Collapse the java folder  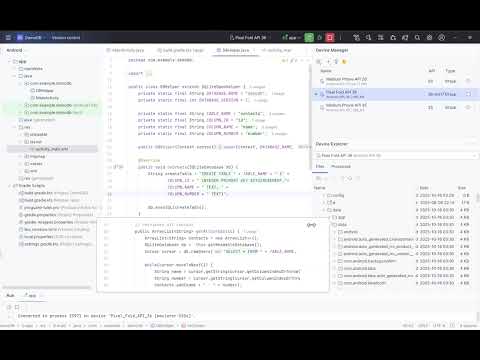[x=15, y=76]
